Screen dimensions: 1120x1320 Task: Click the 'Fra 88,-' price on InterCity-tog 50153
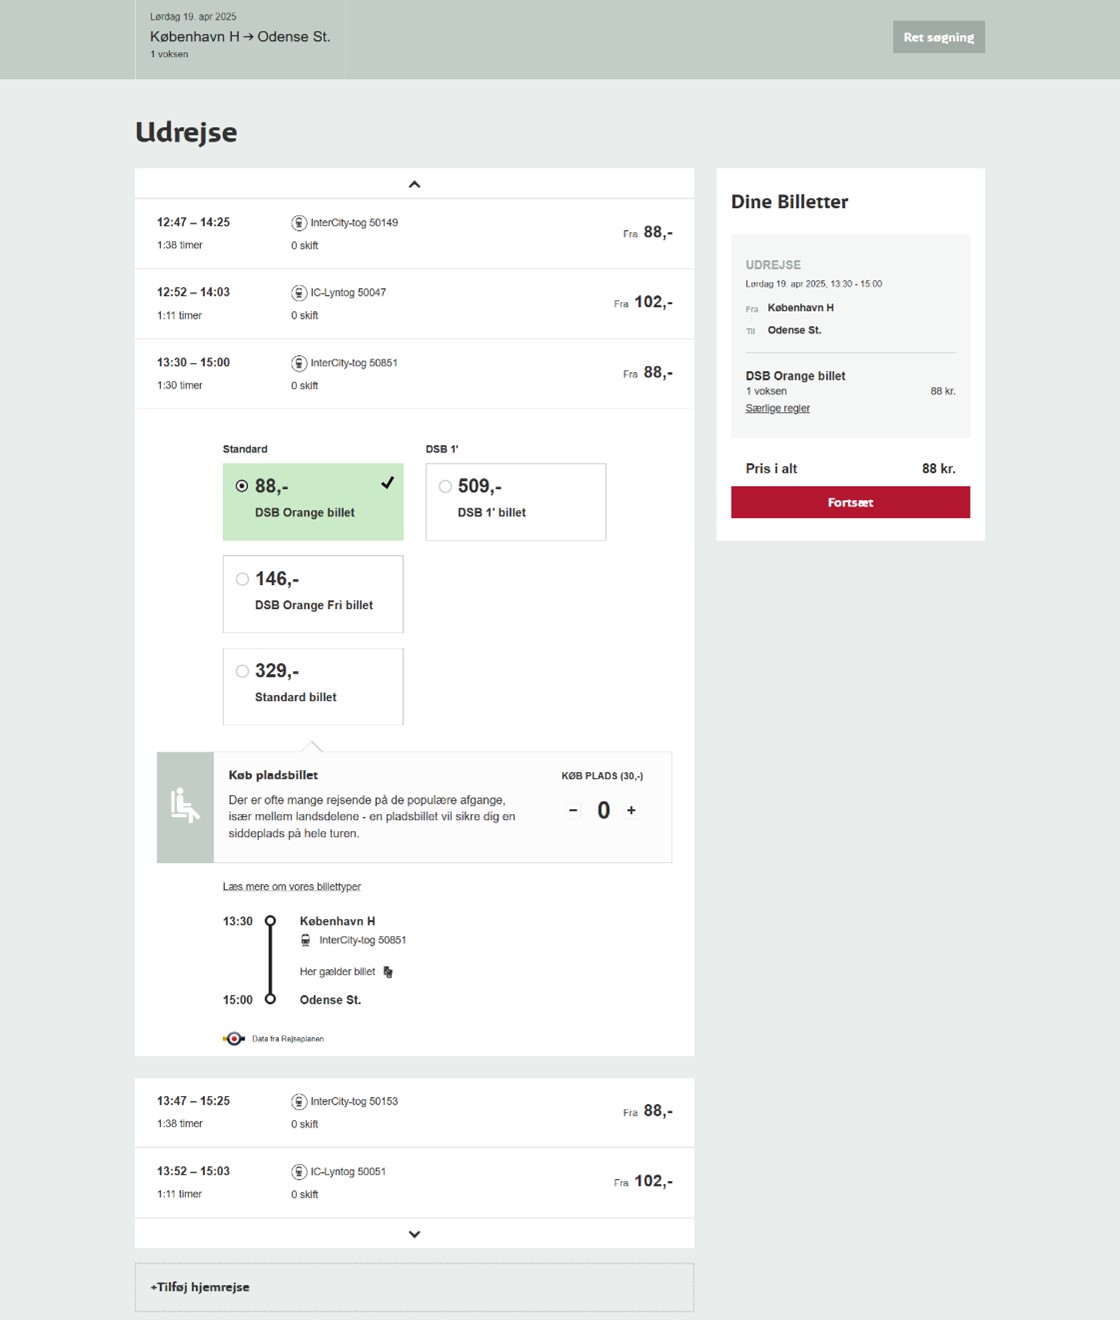click(x=648, y=1111)
